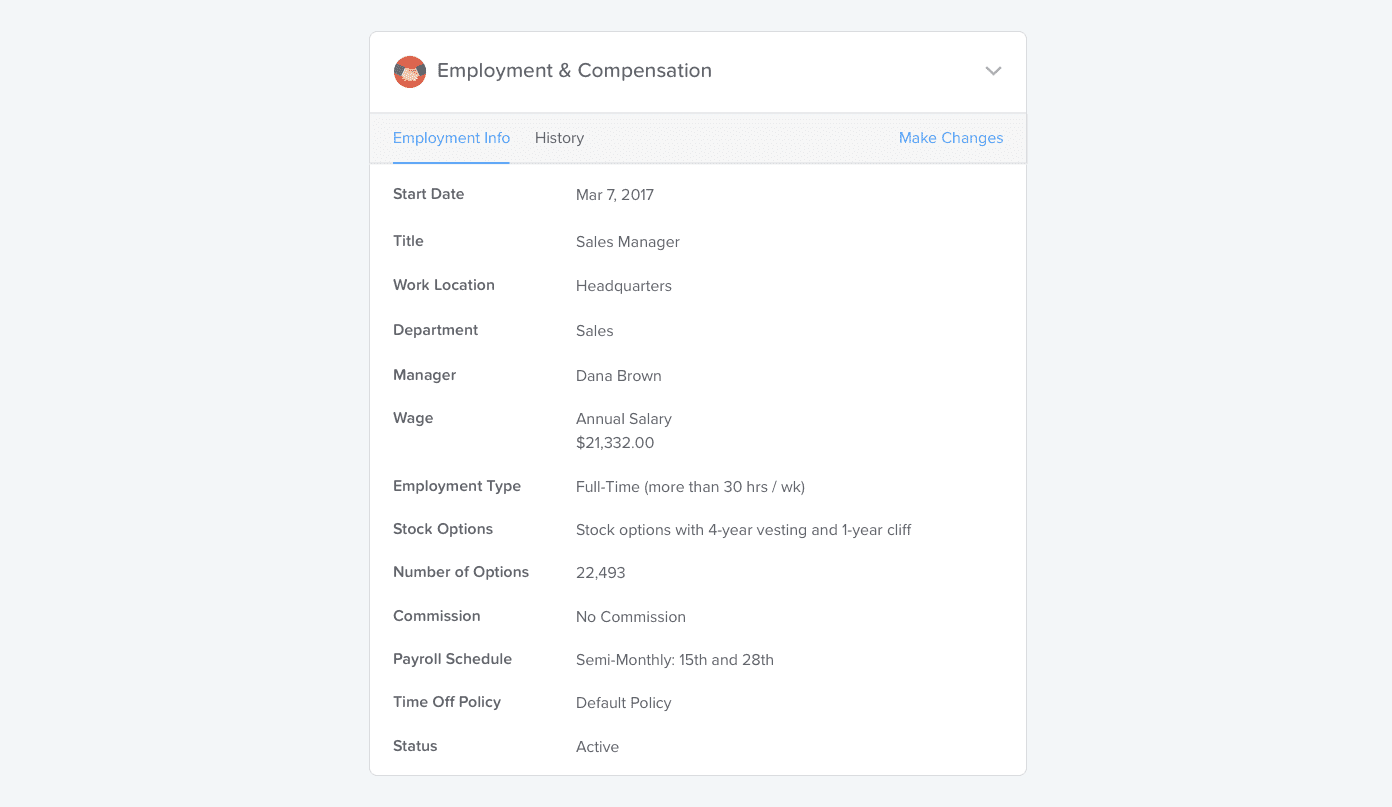Click the 22,493 number of options
The image size is (1392, 807).
pos(598,572)
